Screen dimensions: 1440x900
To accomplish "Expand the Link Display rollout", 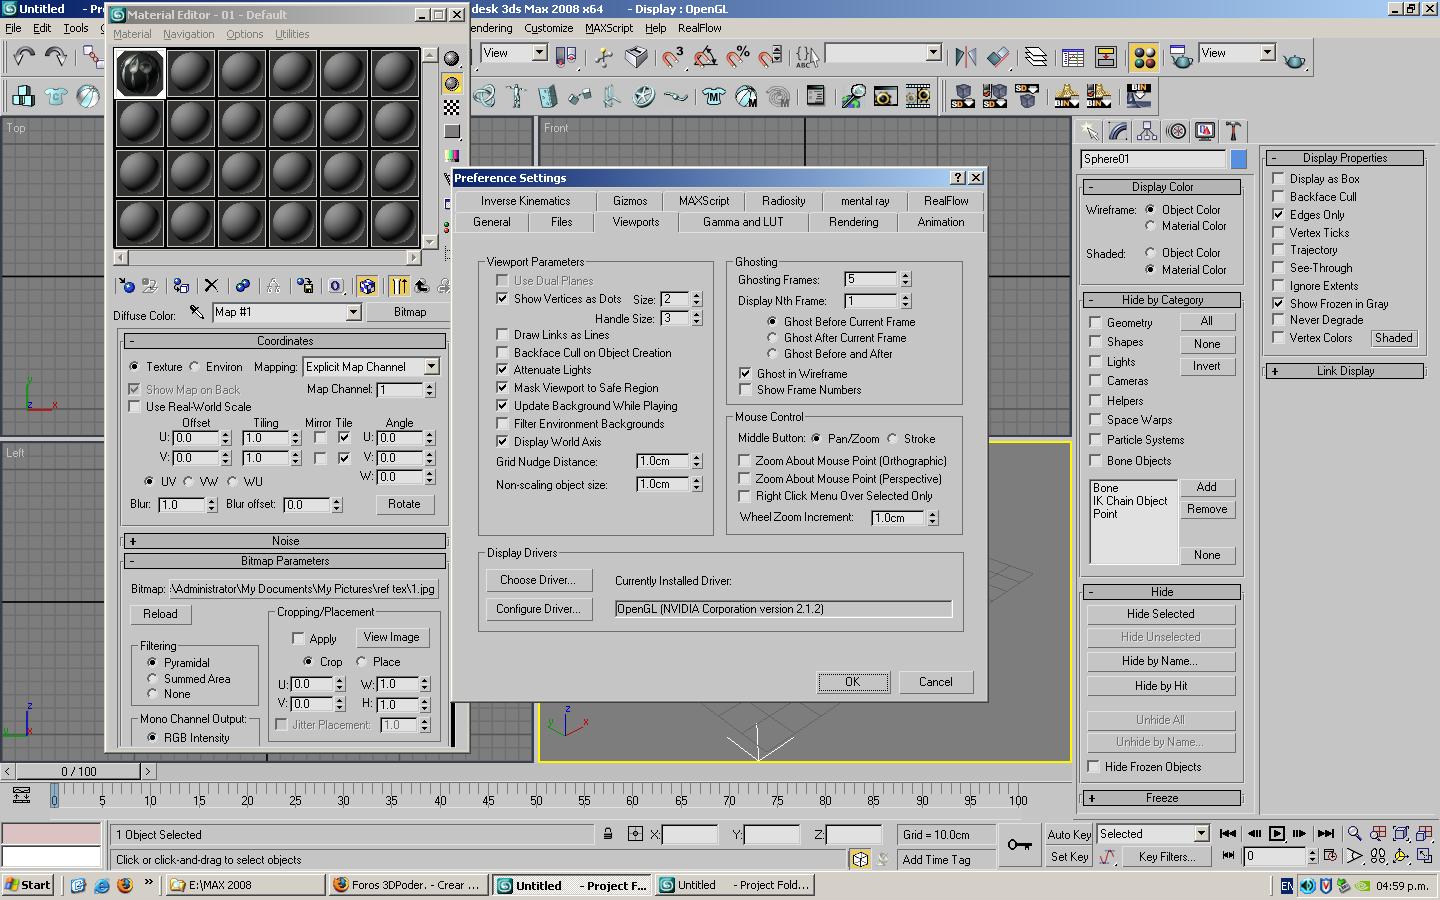I will pyautogui.click(x=1344, y=371).
